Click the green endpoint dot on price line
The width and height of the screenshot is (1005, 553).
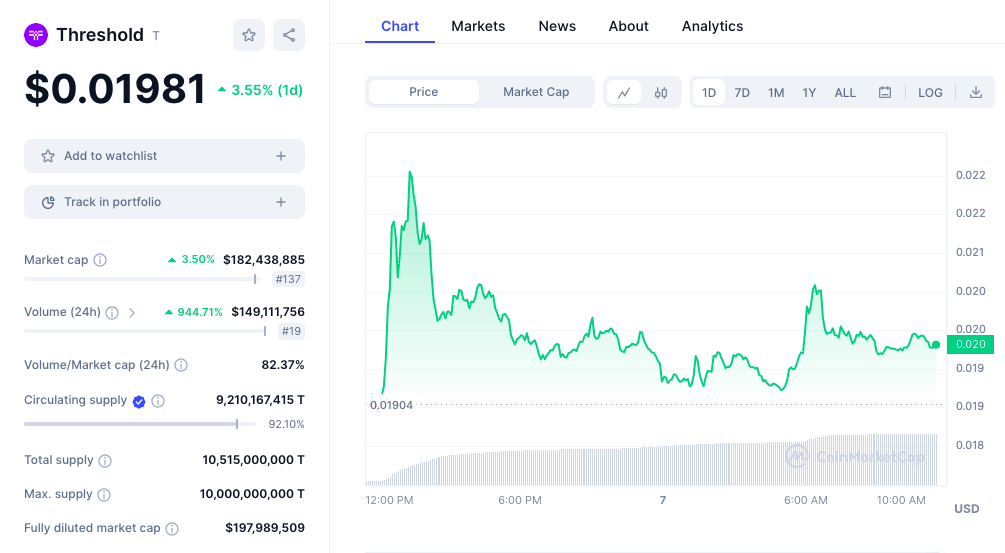click(x=936, y=345)
